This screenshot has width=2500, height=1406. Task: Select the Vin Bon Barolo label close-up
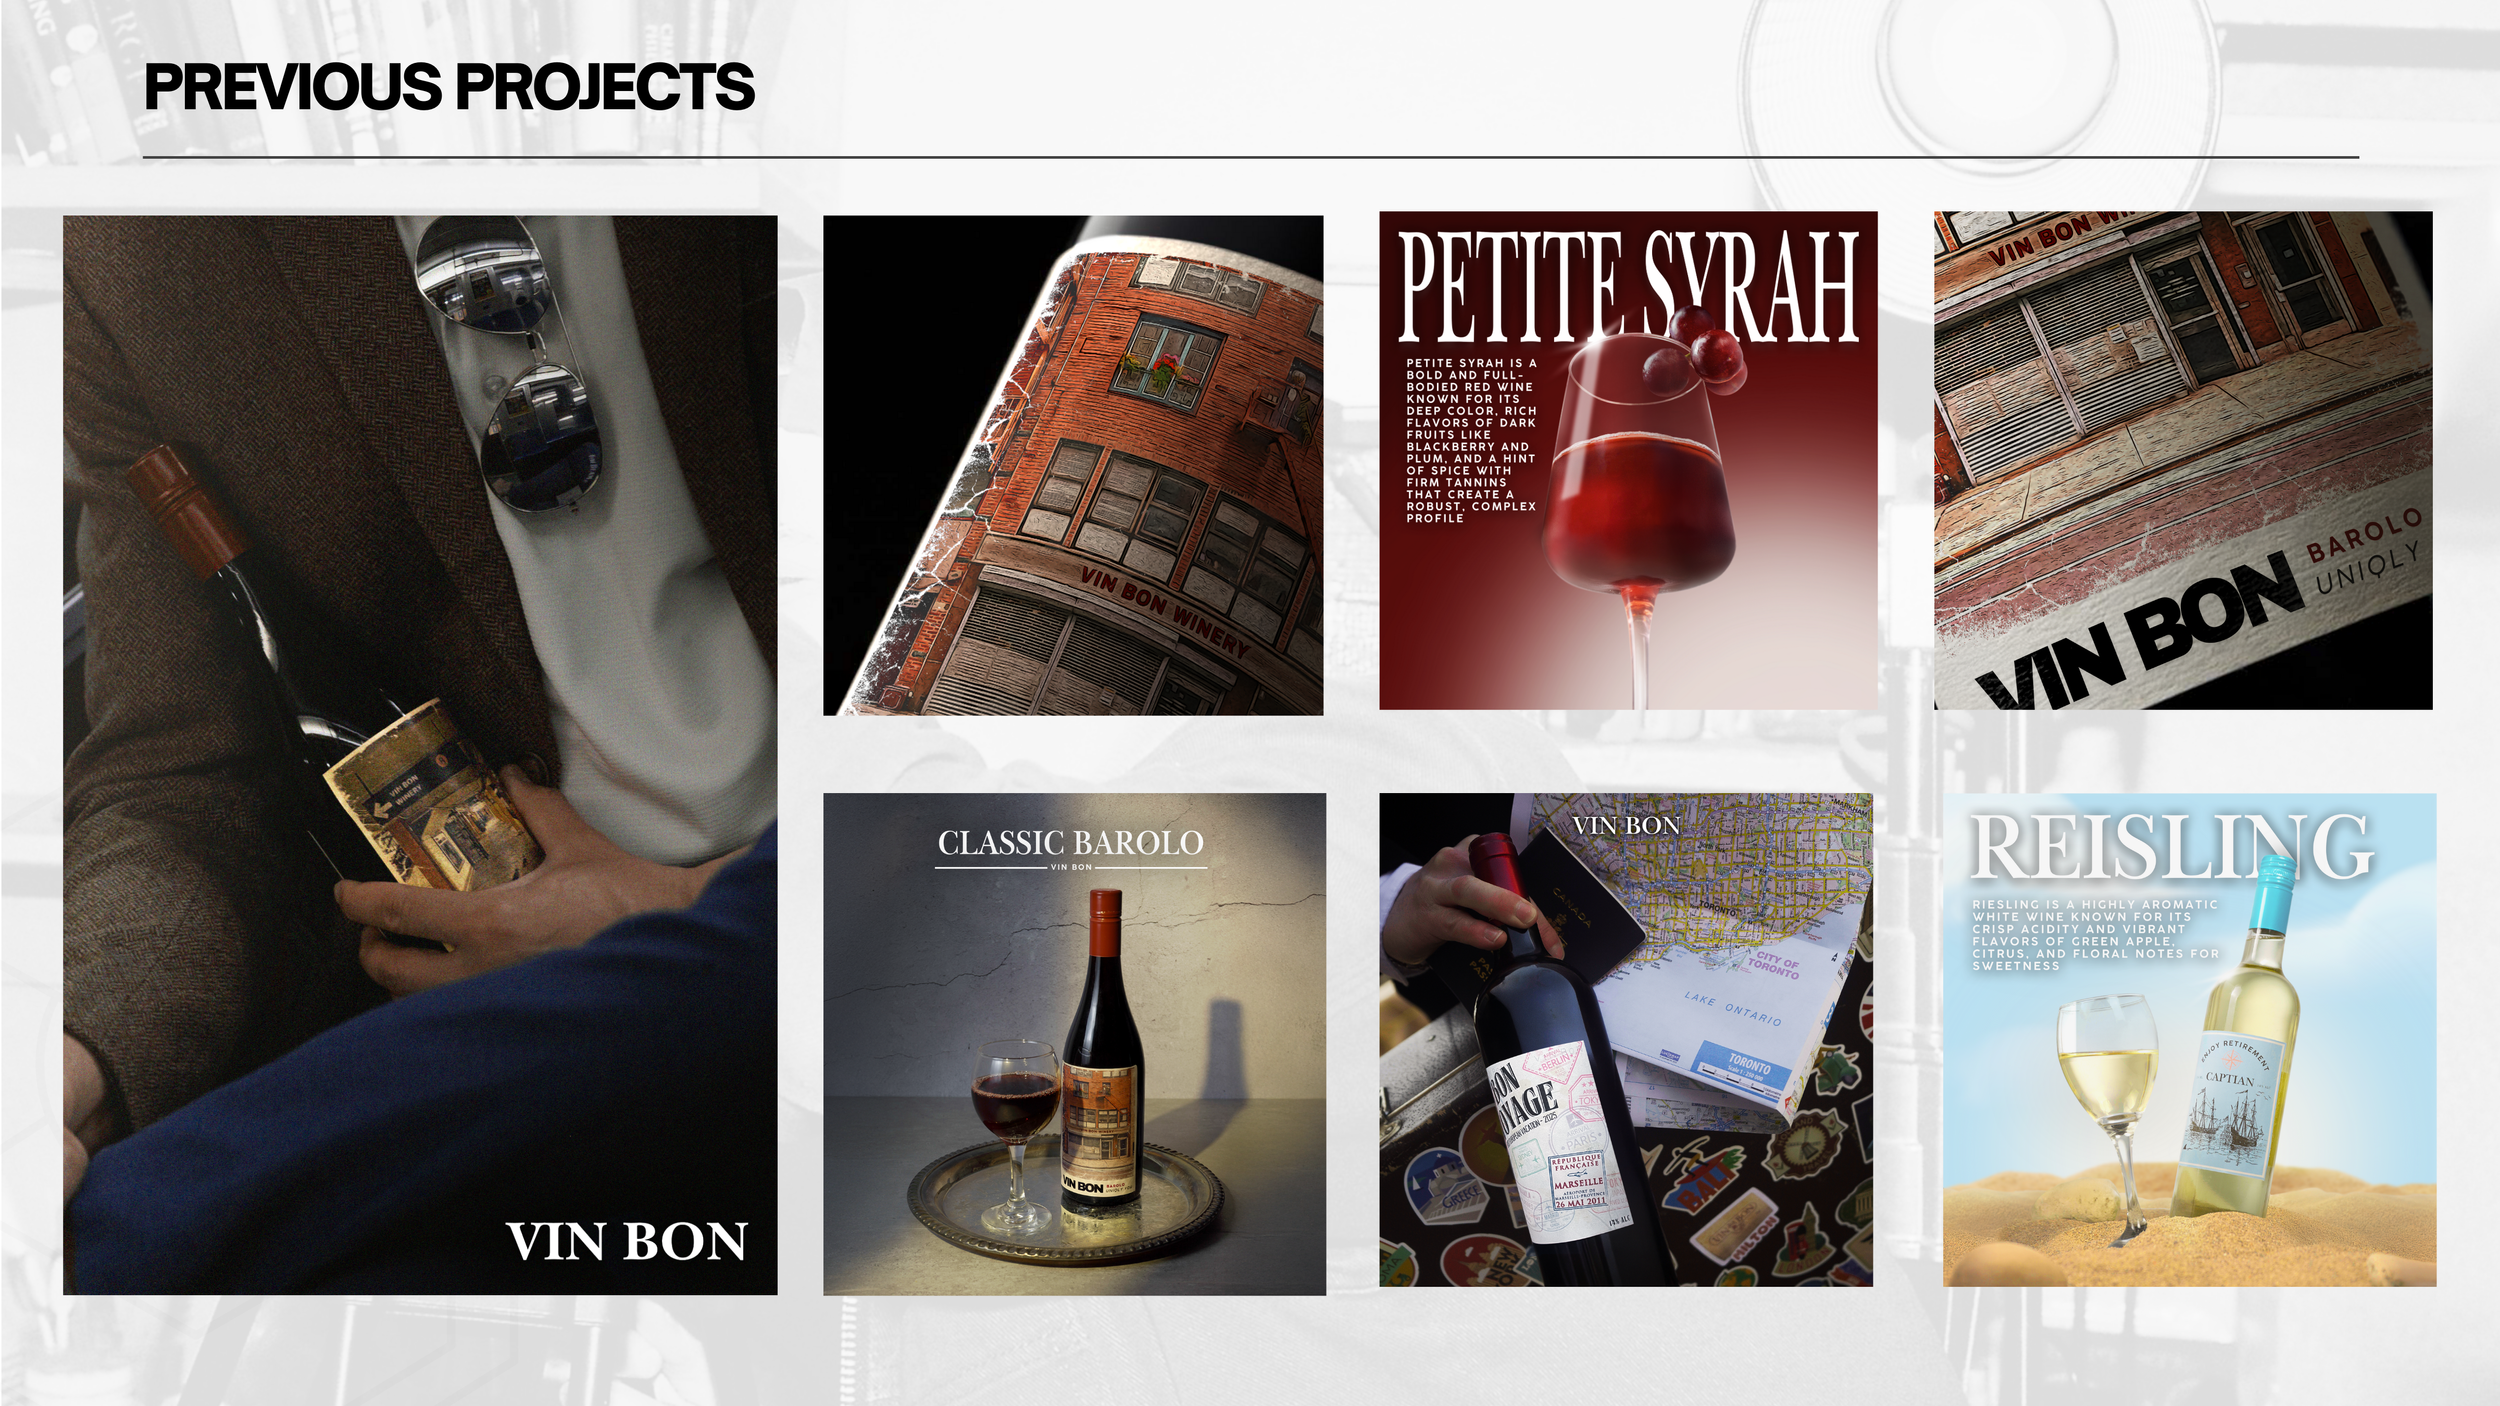click(2183, 460)
